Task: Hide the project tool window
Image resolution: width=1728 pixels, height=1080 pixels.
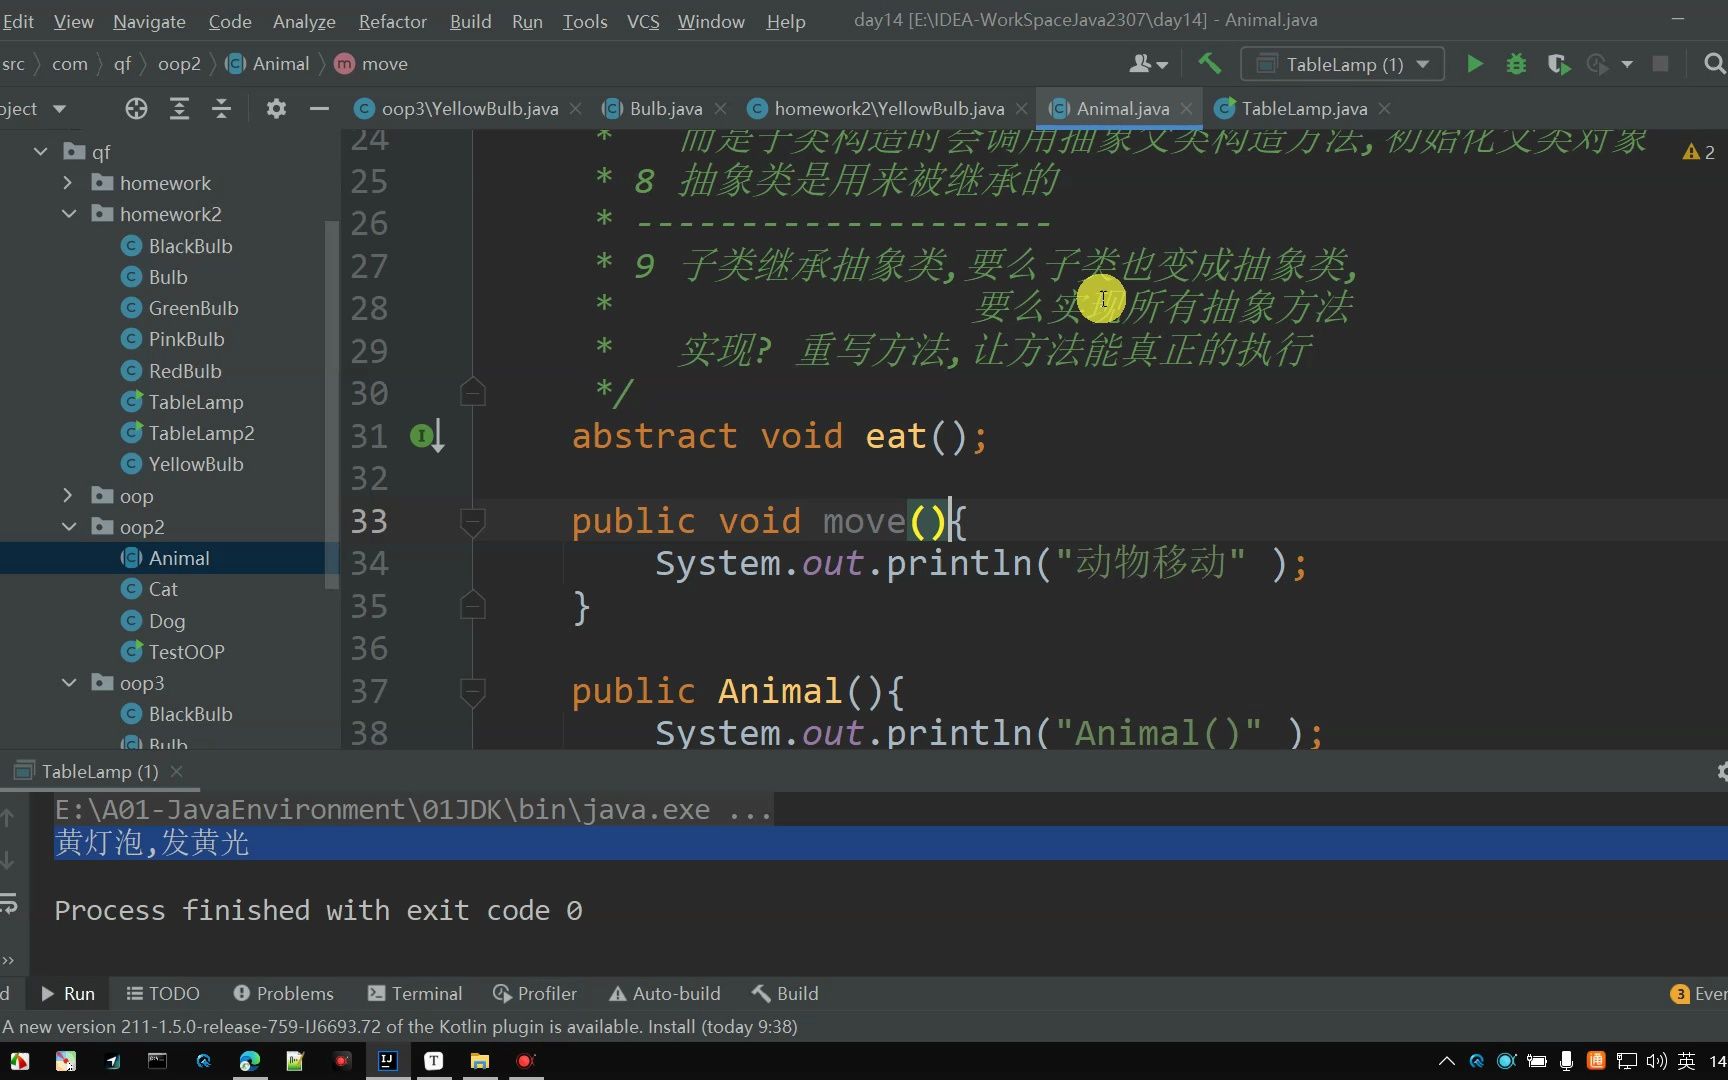Action: (x=319, y=109)
